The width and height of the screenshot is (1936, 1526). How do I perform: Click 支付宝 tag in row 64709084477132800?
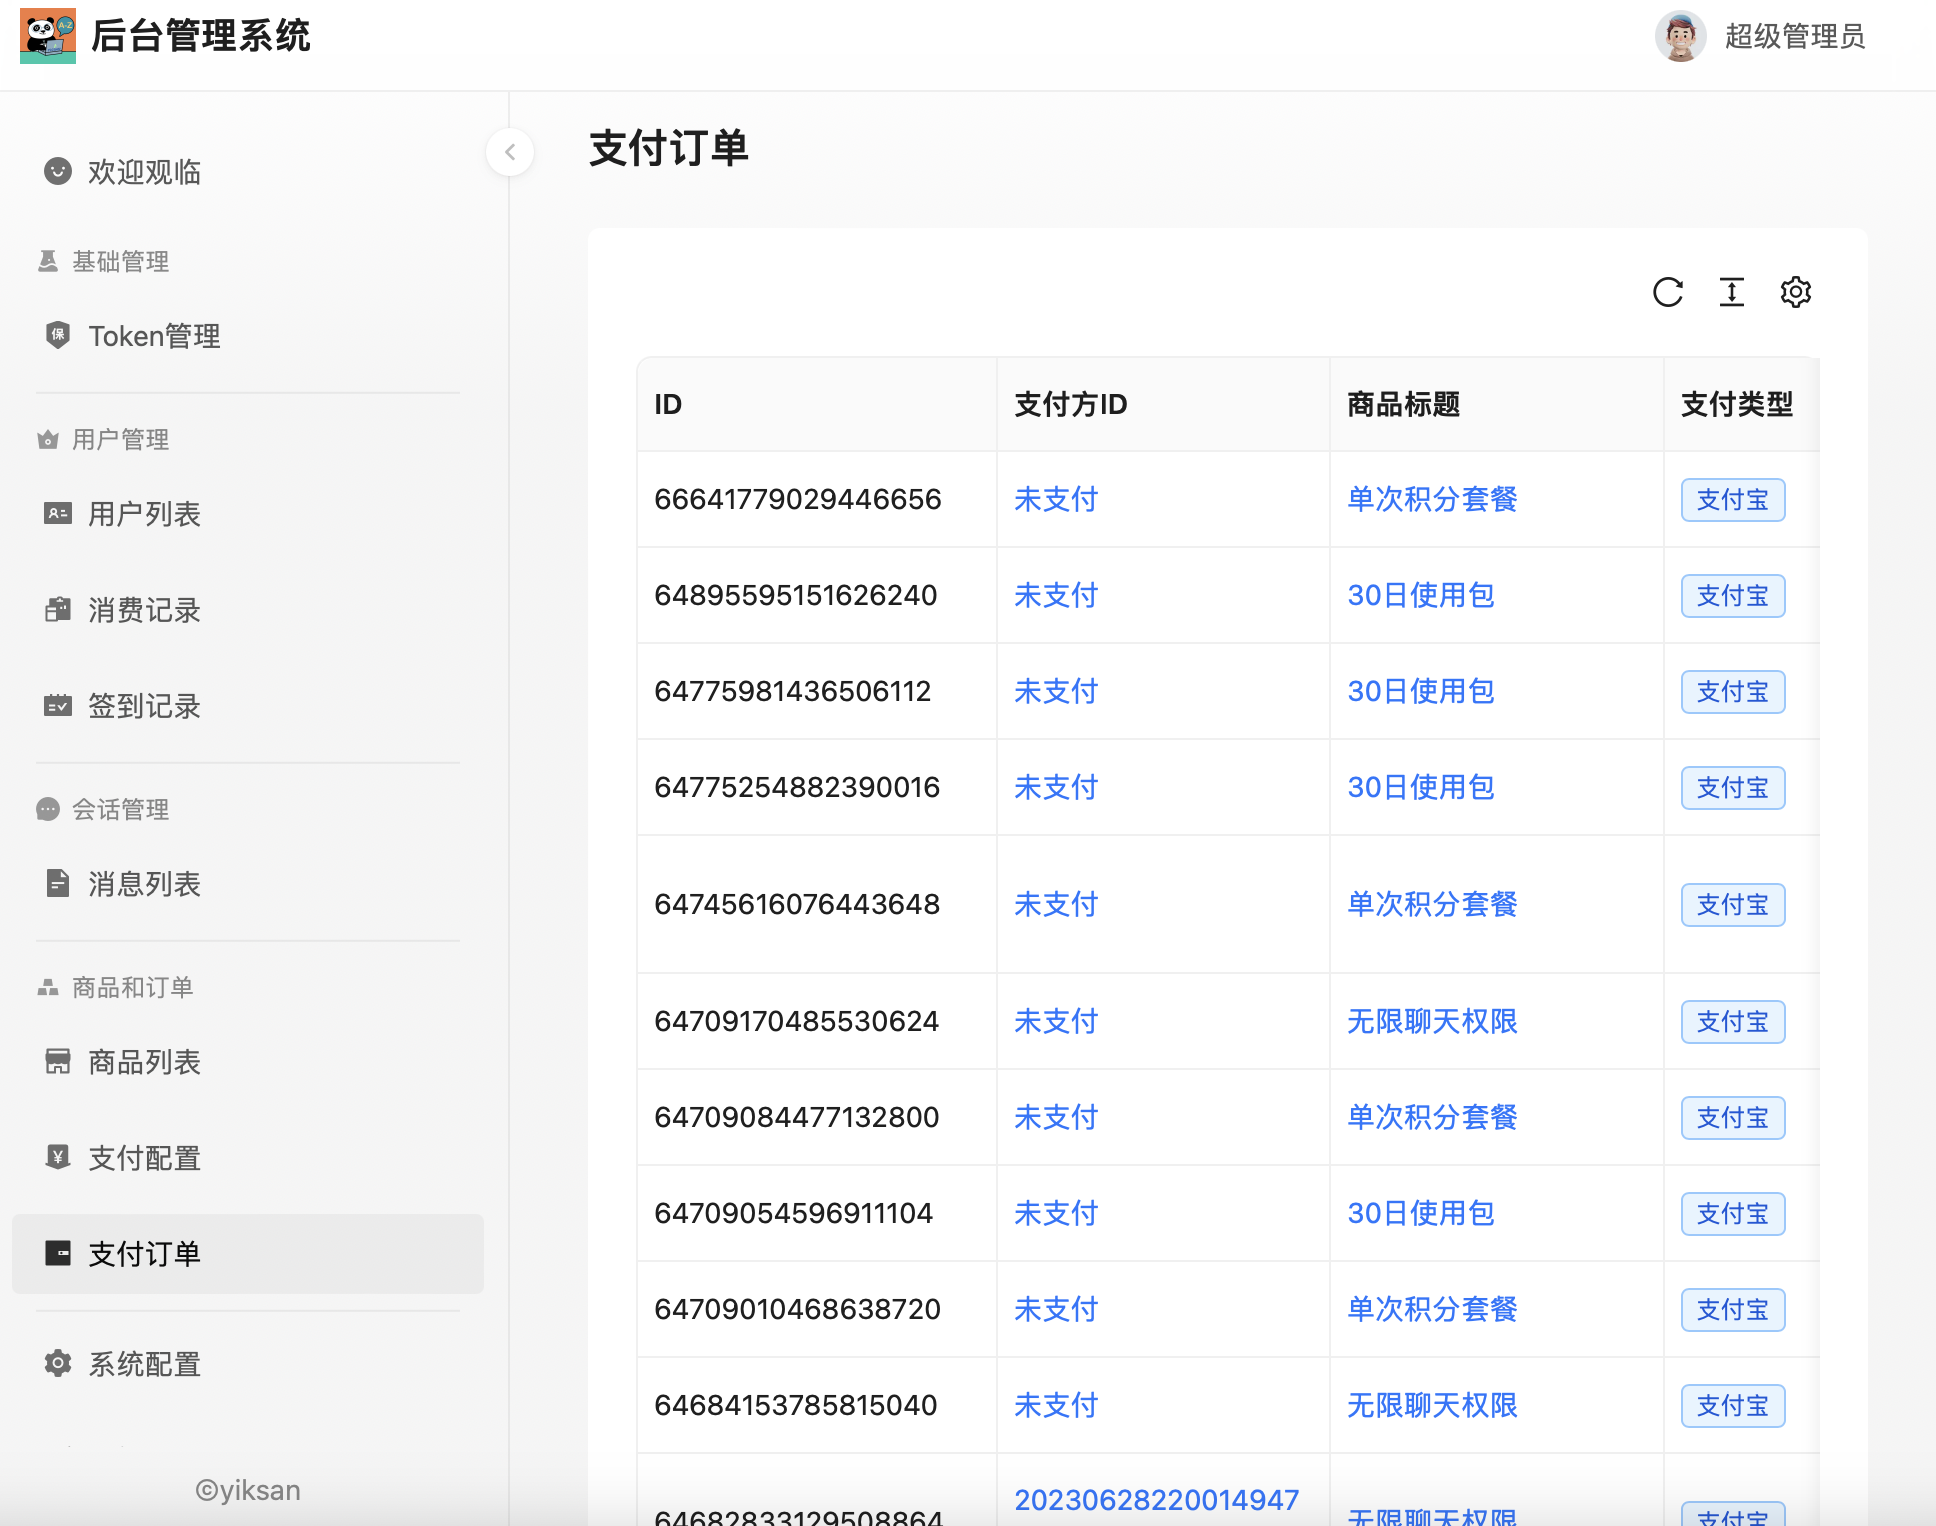[1733, 1118]
